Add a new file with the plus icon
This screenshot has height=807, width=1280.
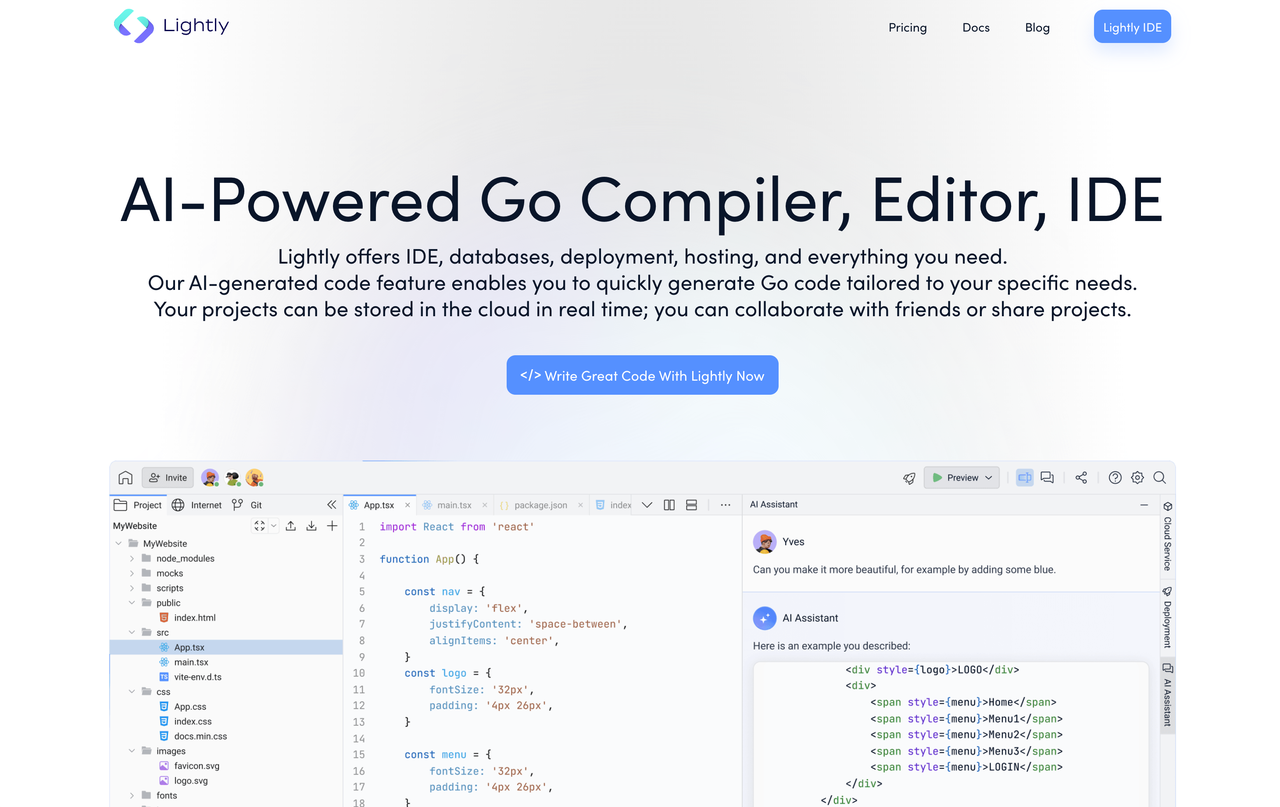pyautogui.click(x=332, y=526)
